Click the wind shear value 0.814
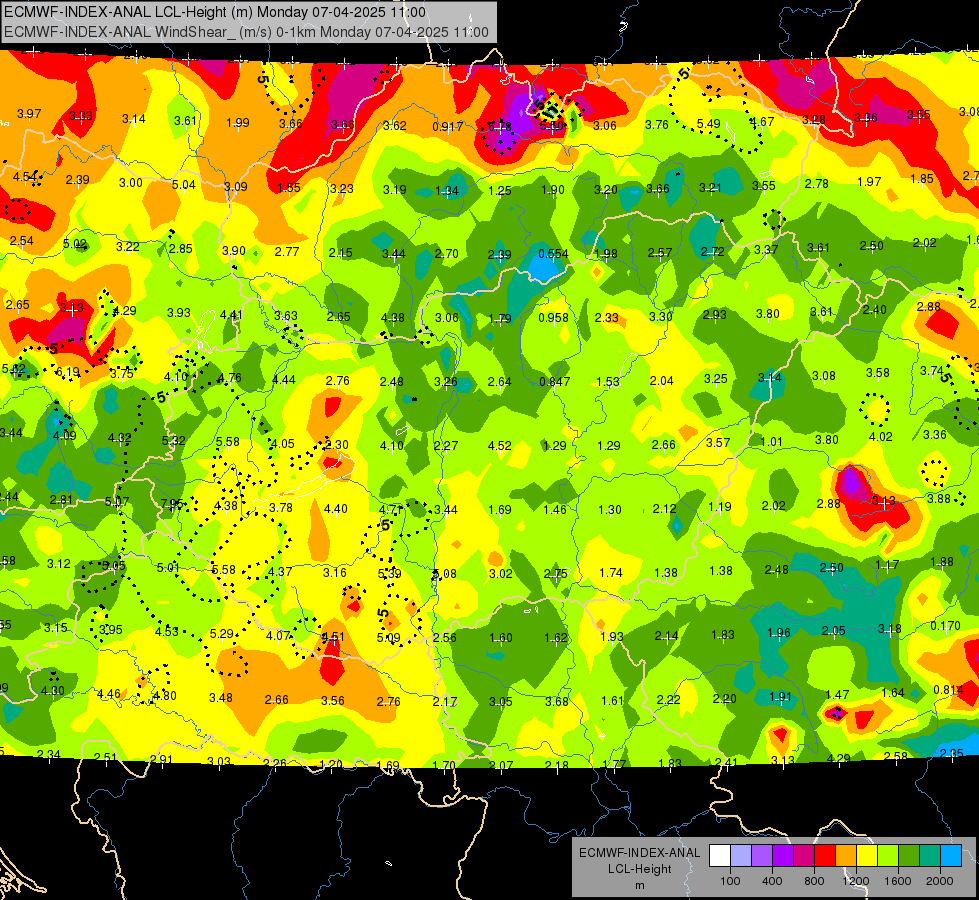979x900 pixels. (948, 690)
